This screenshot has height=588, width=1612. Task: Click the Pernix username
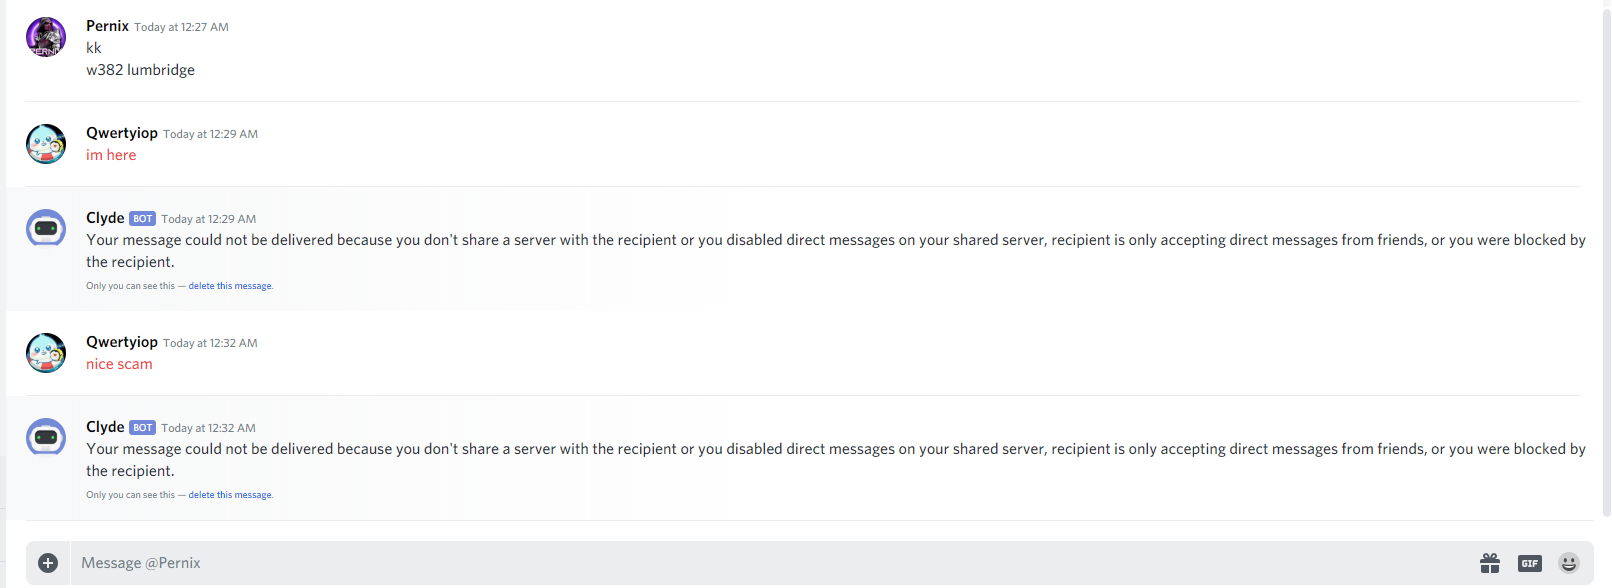107,26
